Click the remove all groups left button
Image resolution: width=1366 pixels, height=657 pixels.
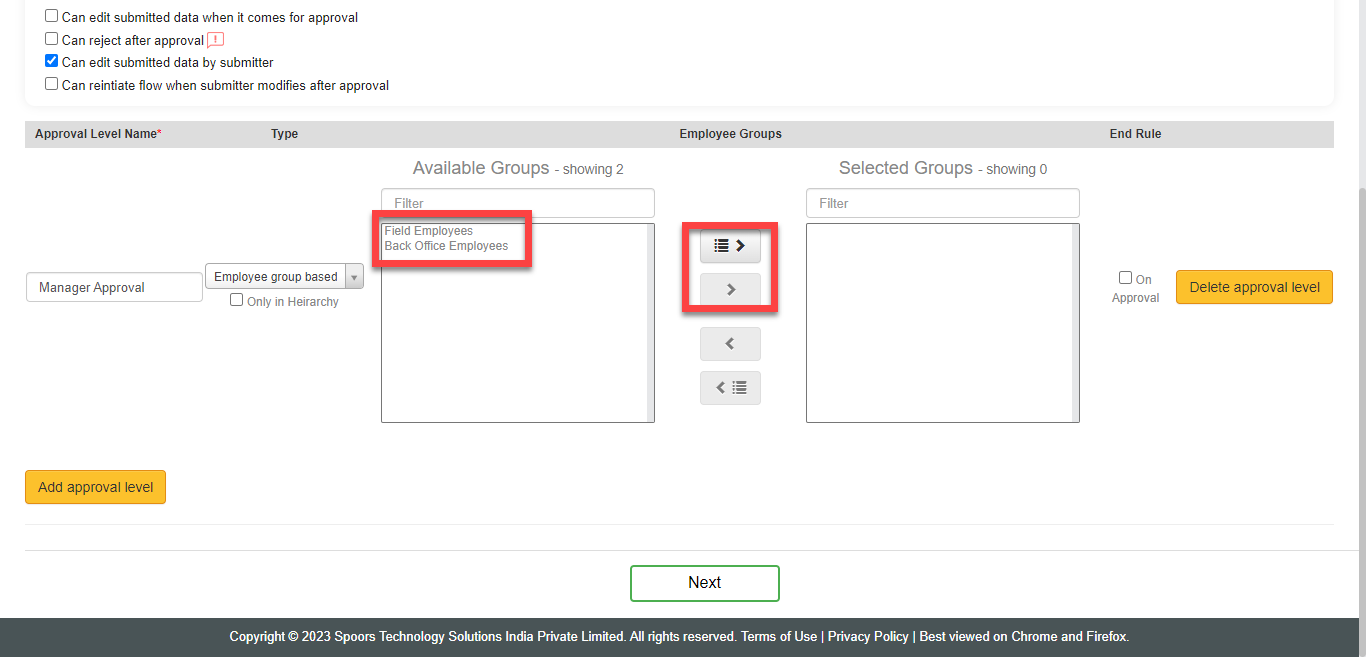tap(730, 388)
